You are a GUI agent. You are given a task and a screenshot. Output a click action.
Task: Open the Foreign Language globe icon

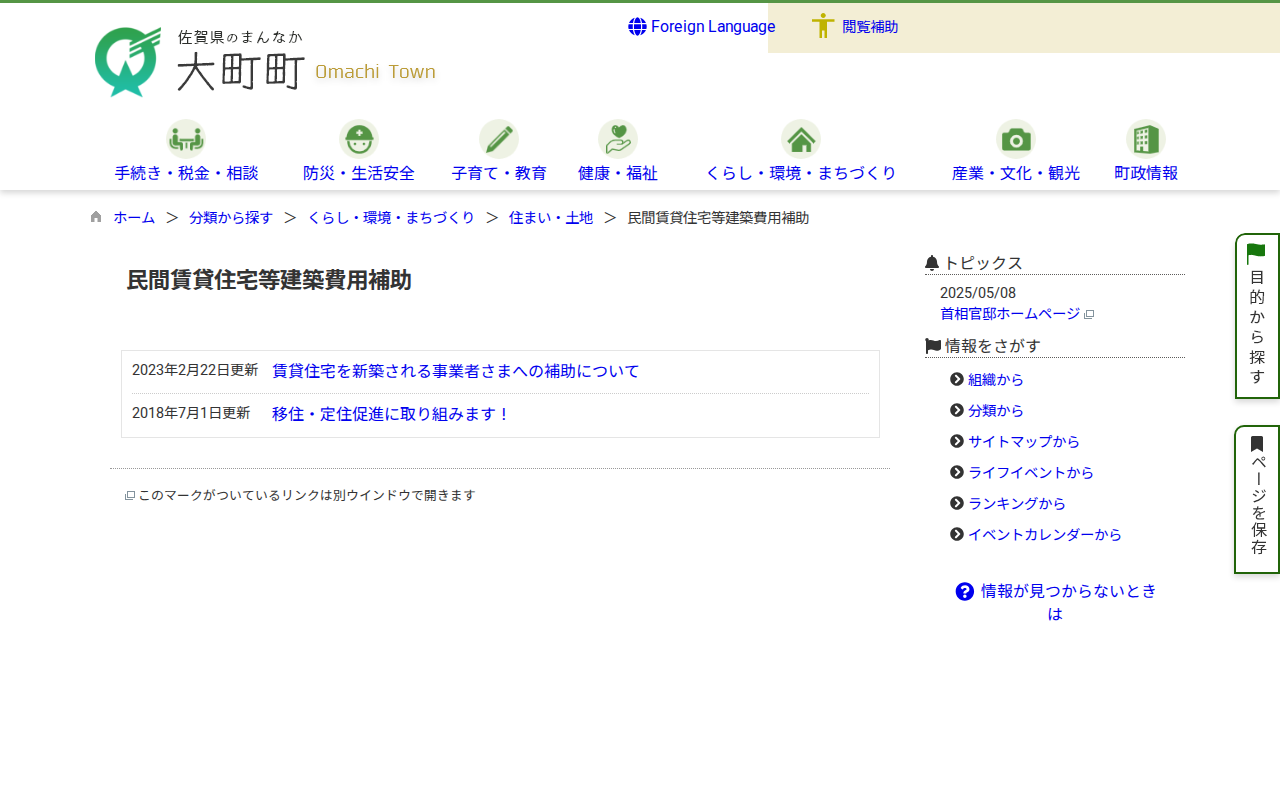637,26
